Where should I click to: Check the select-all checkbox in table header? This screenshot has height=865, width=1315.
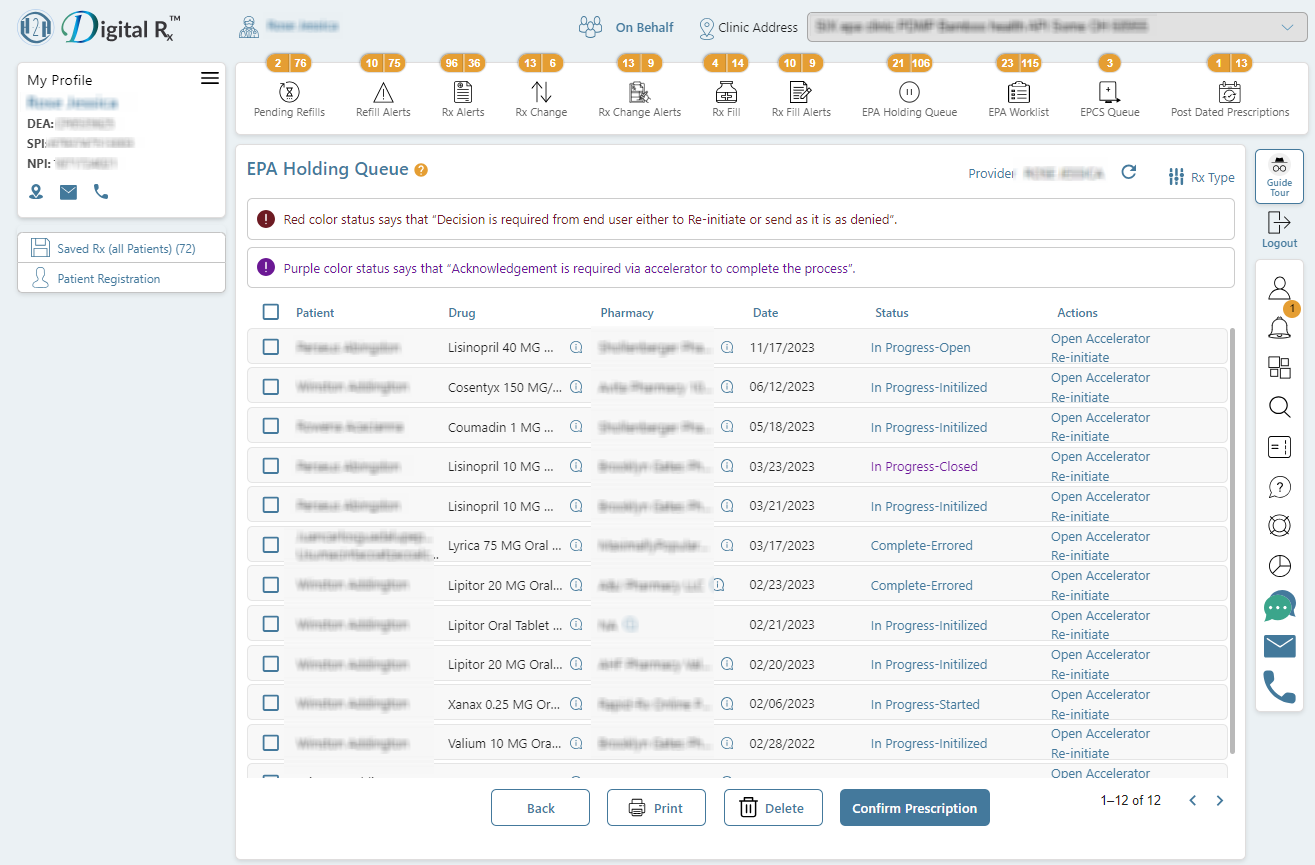point(270,311)
